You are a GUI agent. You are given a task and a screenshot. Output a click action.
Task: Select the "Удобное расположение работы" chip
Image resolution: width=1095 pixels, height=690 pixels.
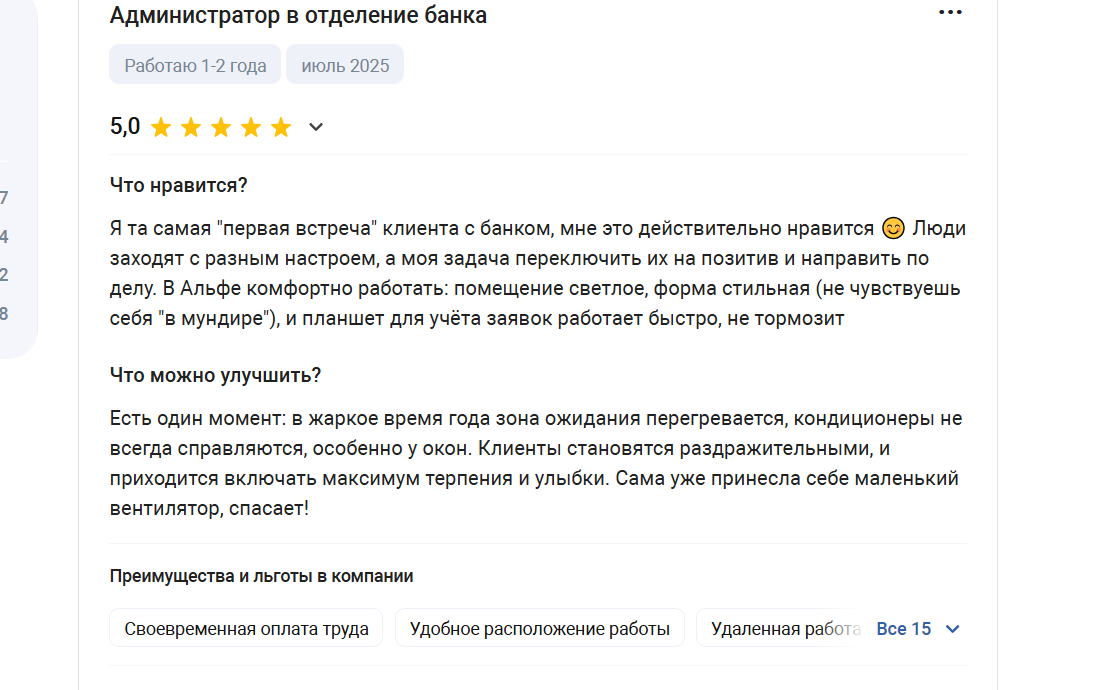click(x=540, y=629)
